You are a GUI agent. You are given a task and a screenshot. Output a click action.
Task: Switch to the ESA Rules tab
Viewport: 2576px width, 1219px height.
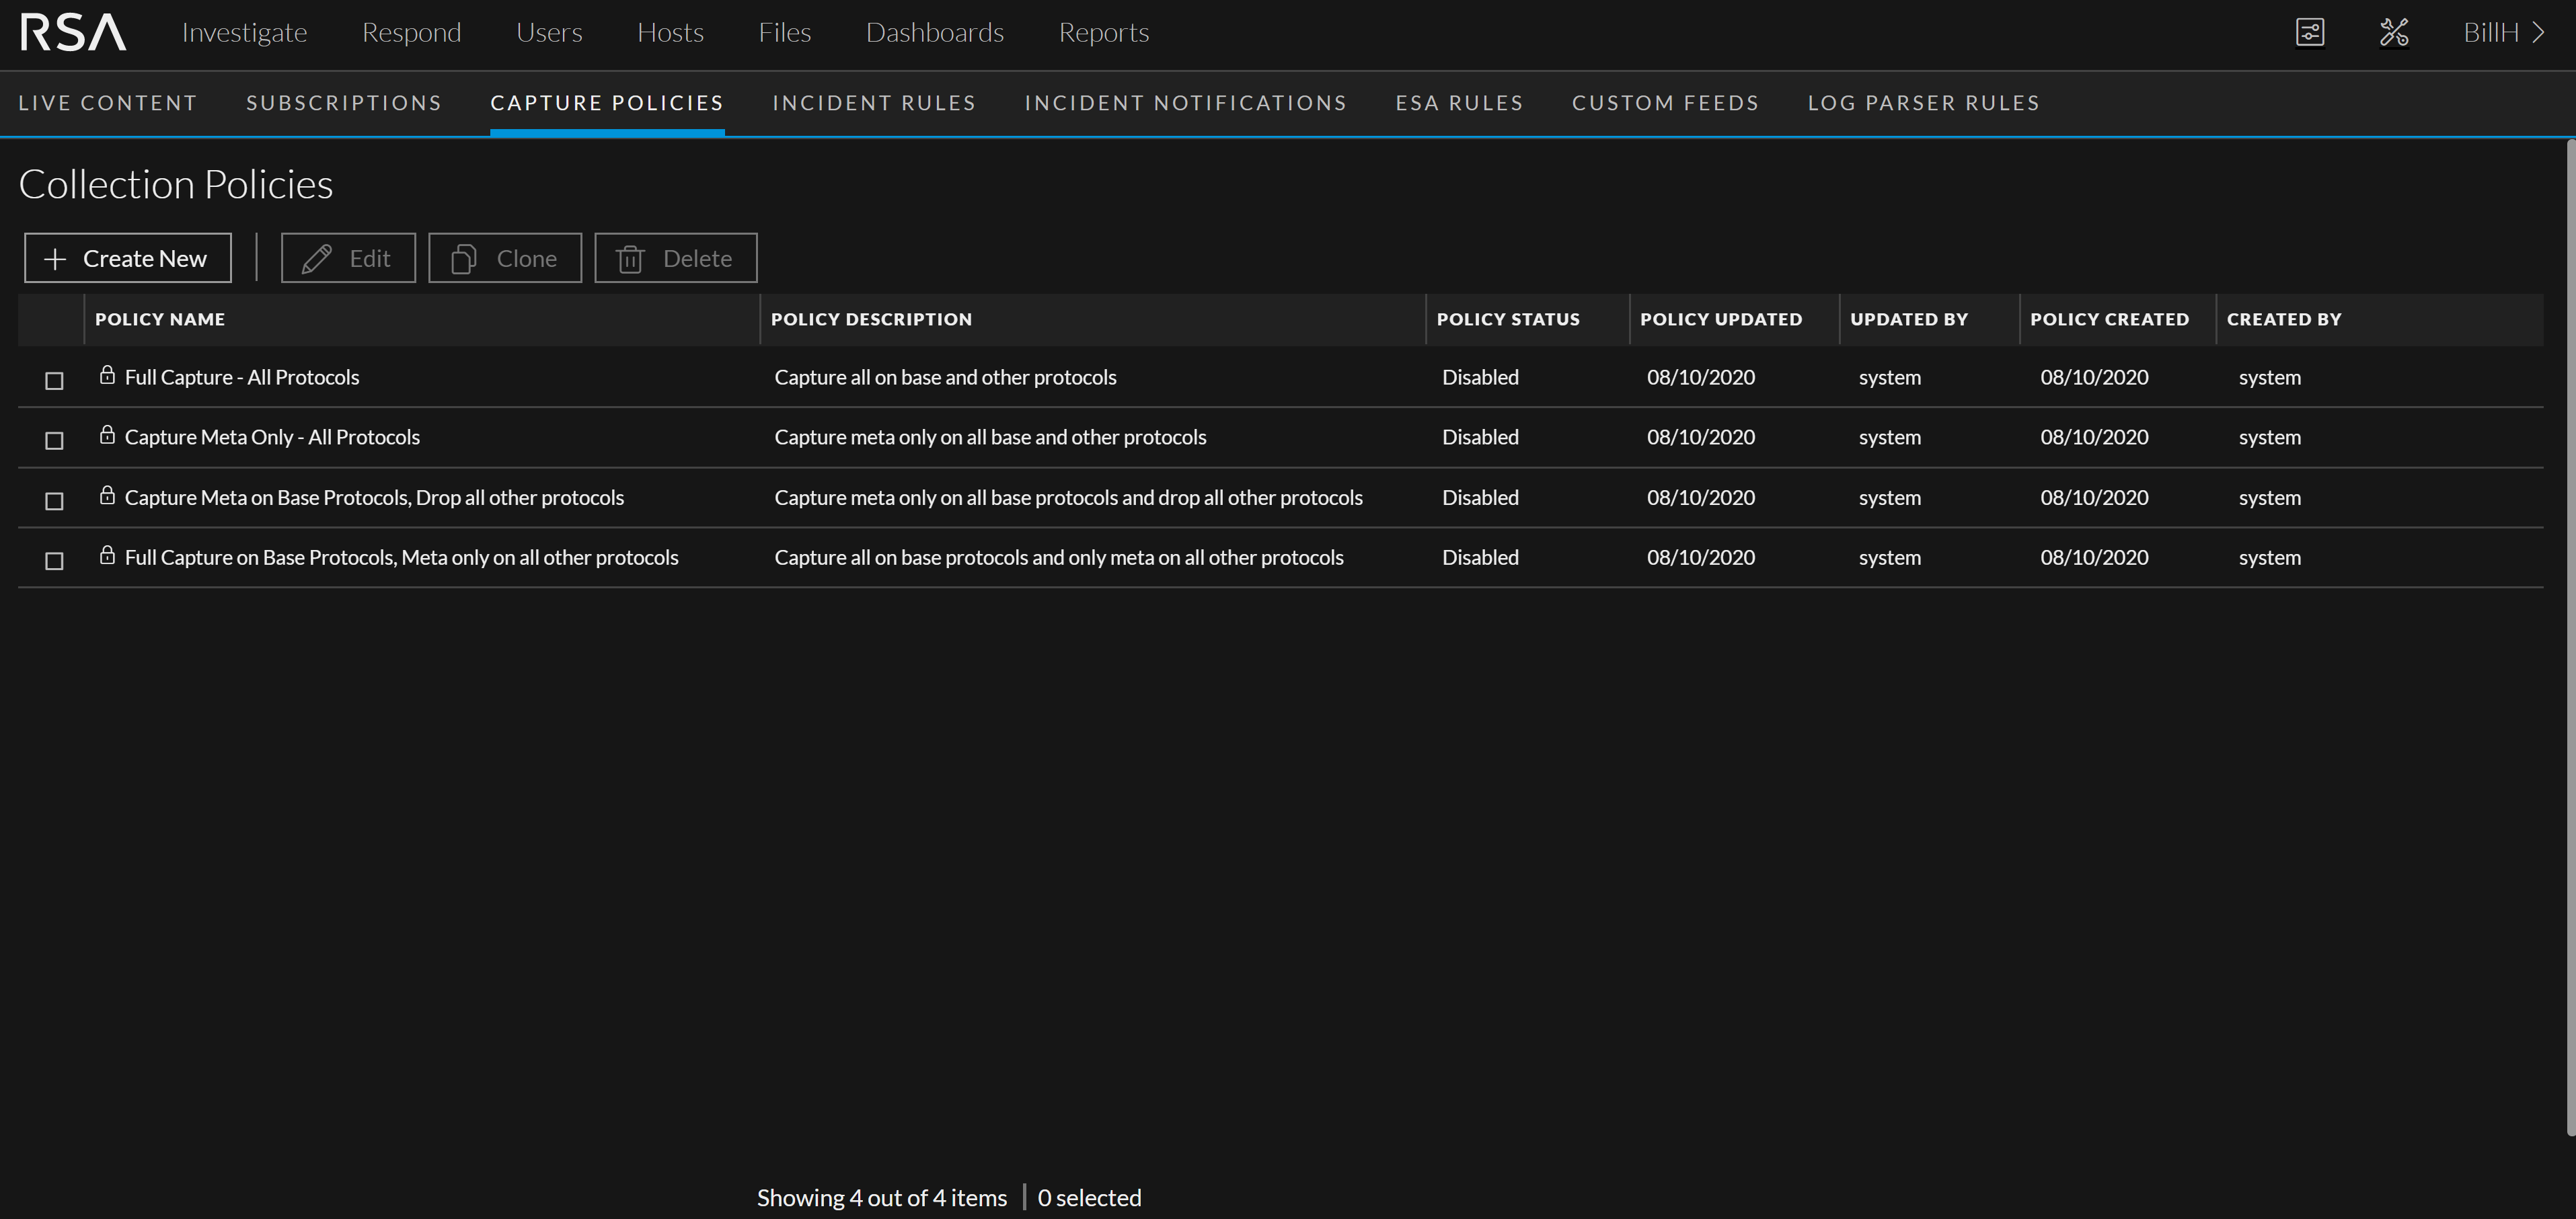(x=1459, y=103)
